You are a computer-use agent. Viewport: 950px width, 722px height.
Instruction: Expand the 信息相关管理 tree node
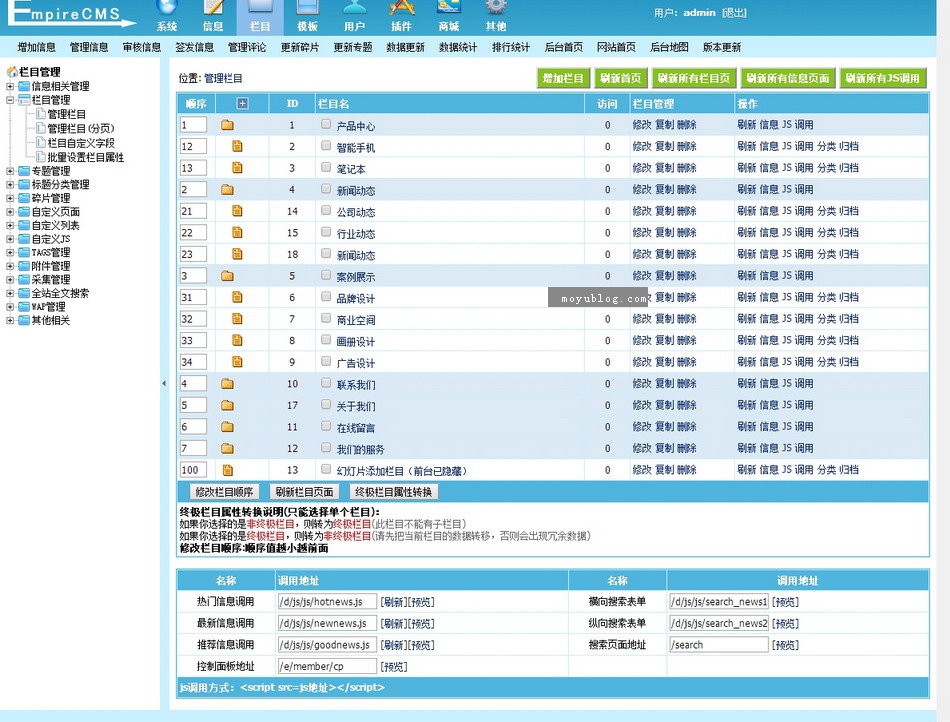[x=10, y=87]
